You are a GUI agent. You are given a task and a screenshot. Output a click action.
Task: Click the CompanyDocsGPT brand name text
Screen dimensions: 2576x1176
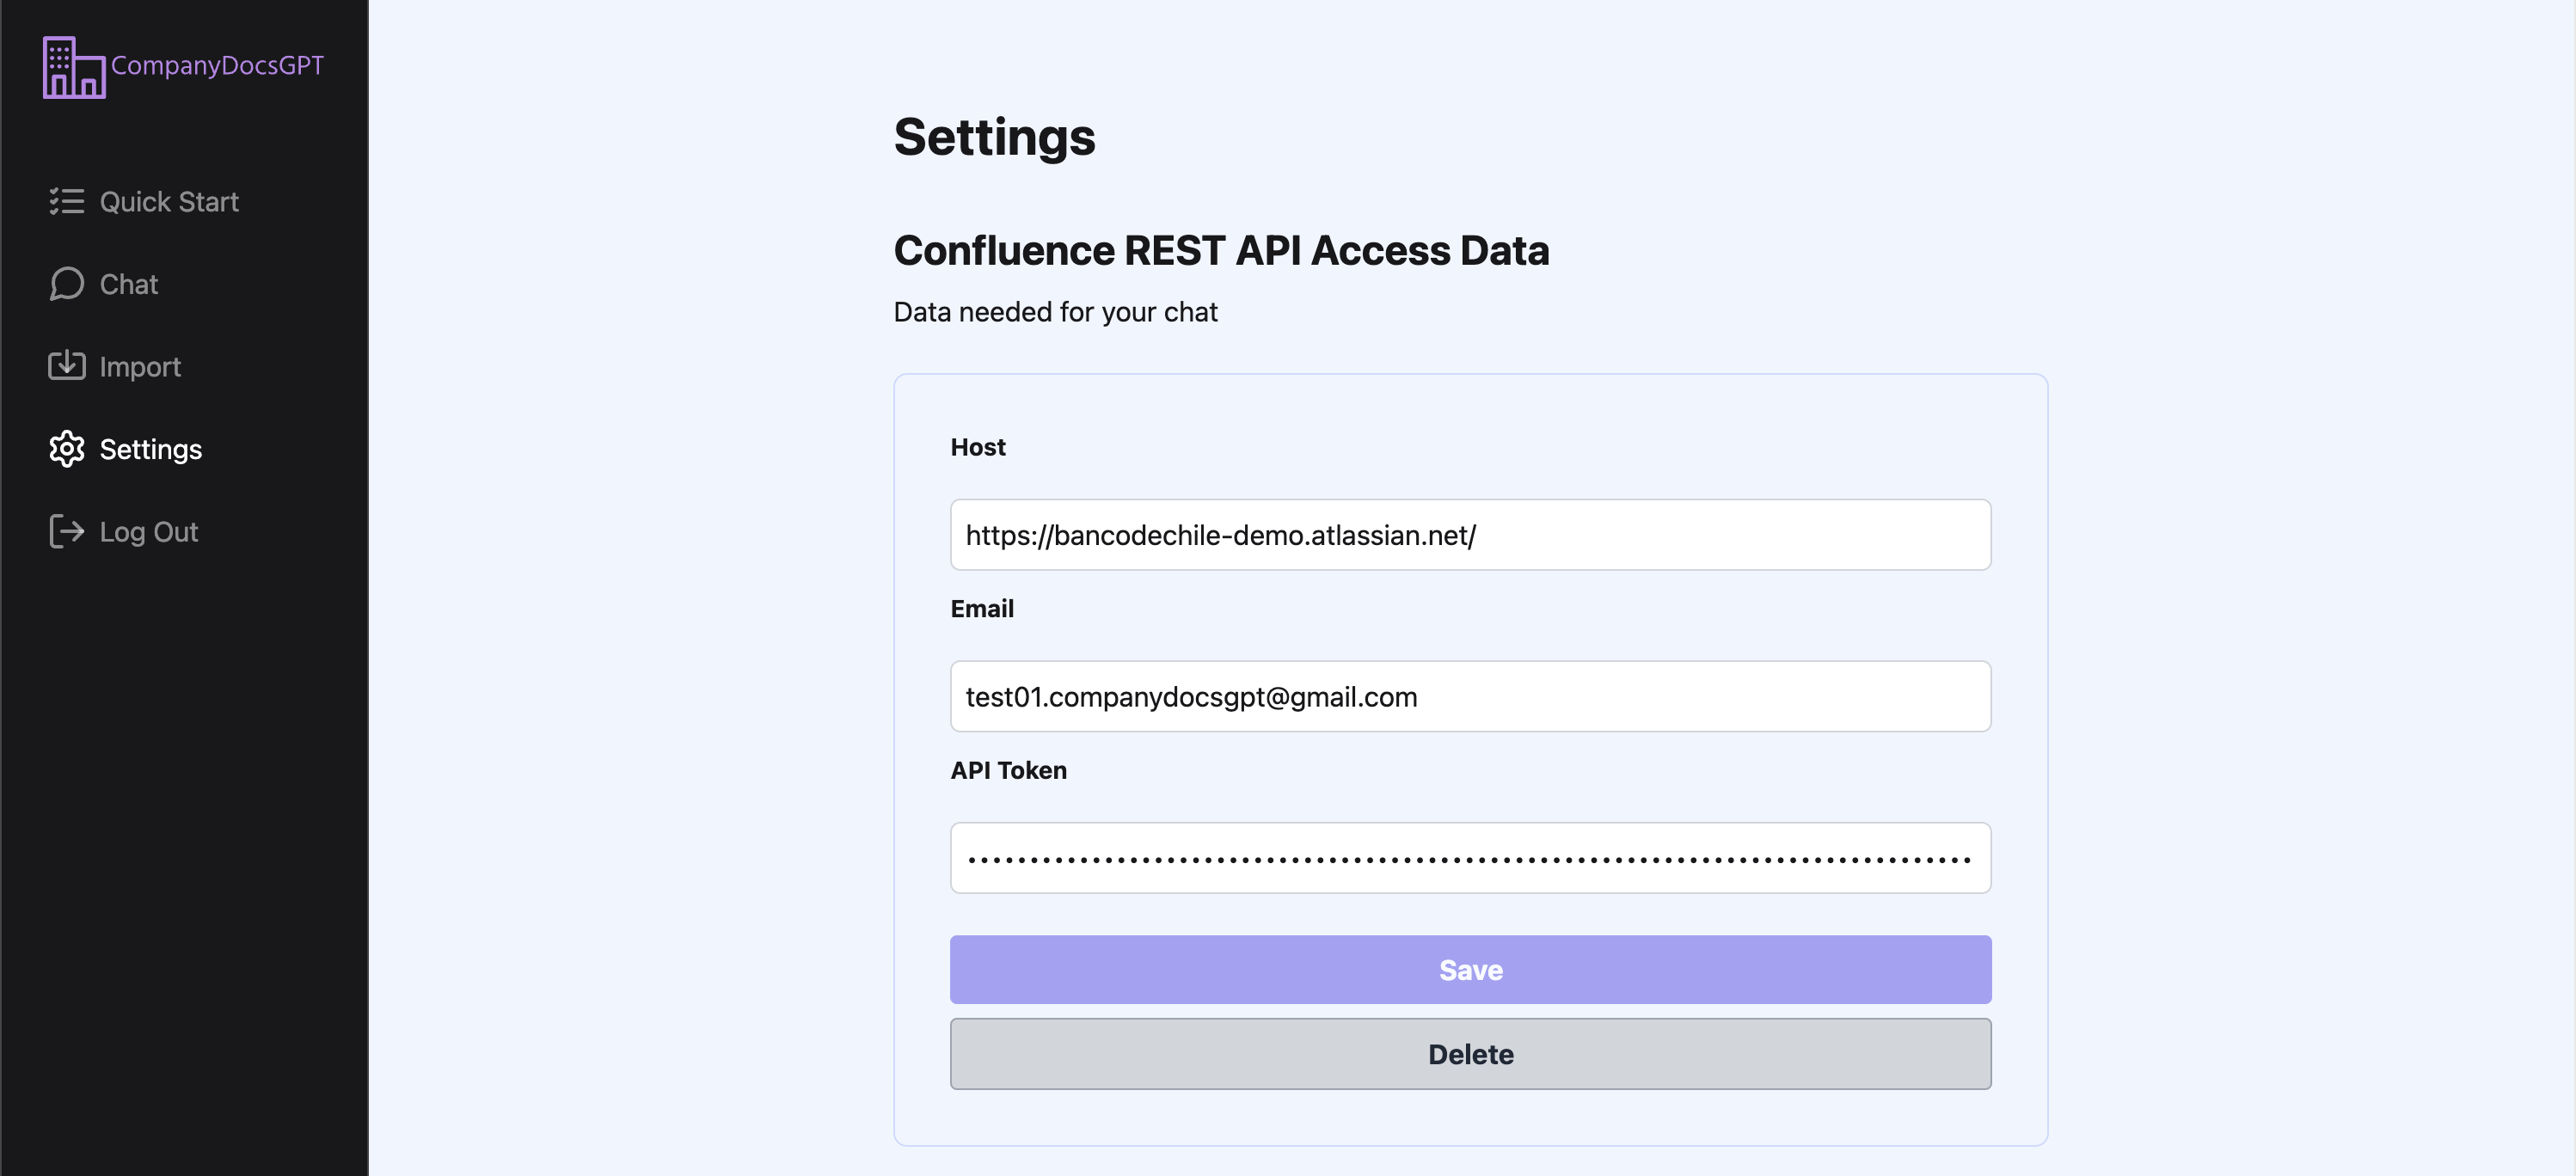(217, 66)
